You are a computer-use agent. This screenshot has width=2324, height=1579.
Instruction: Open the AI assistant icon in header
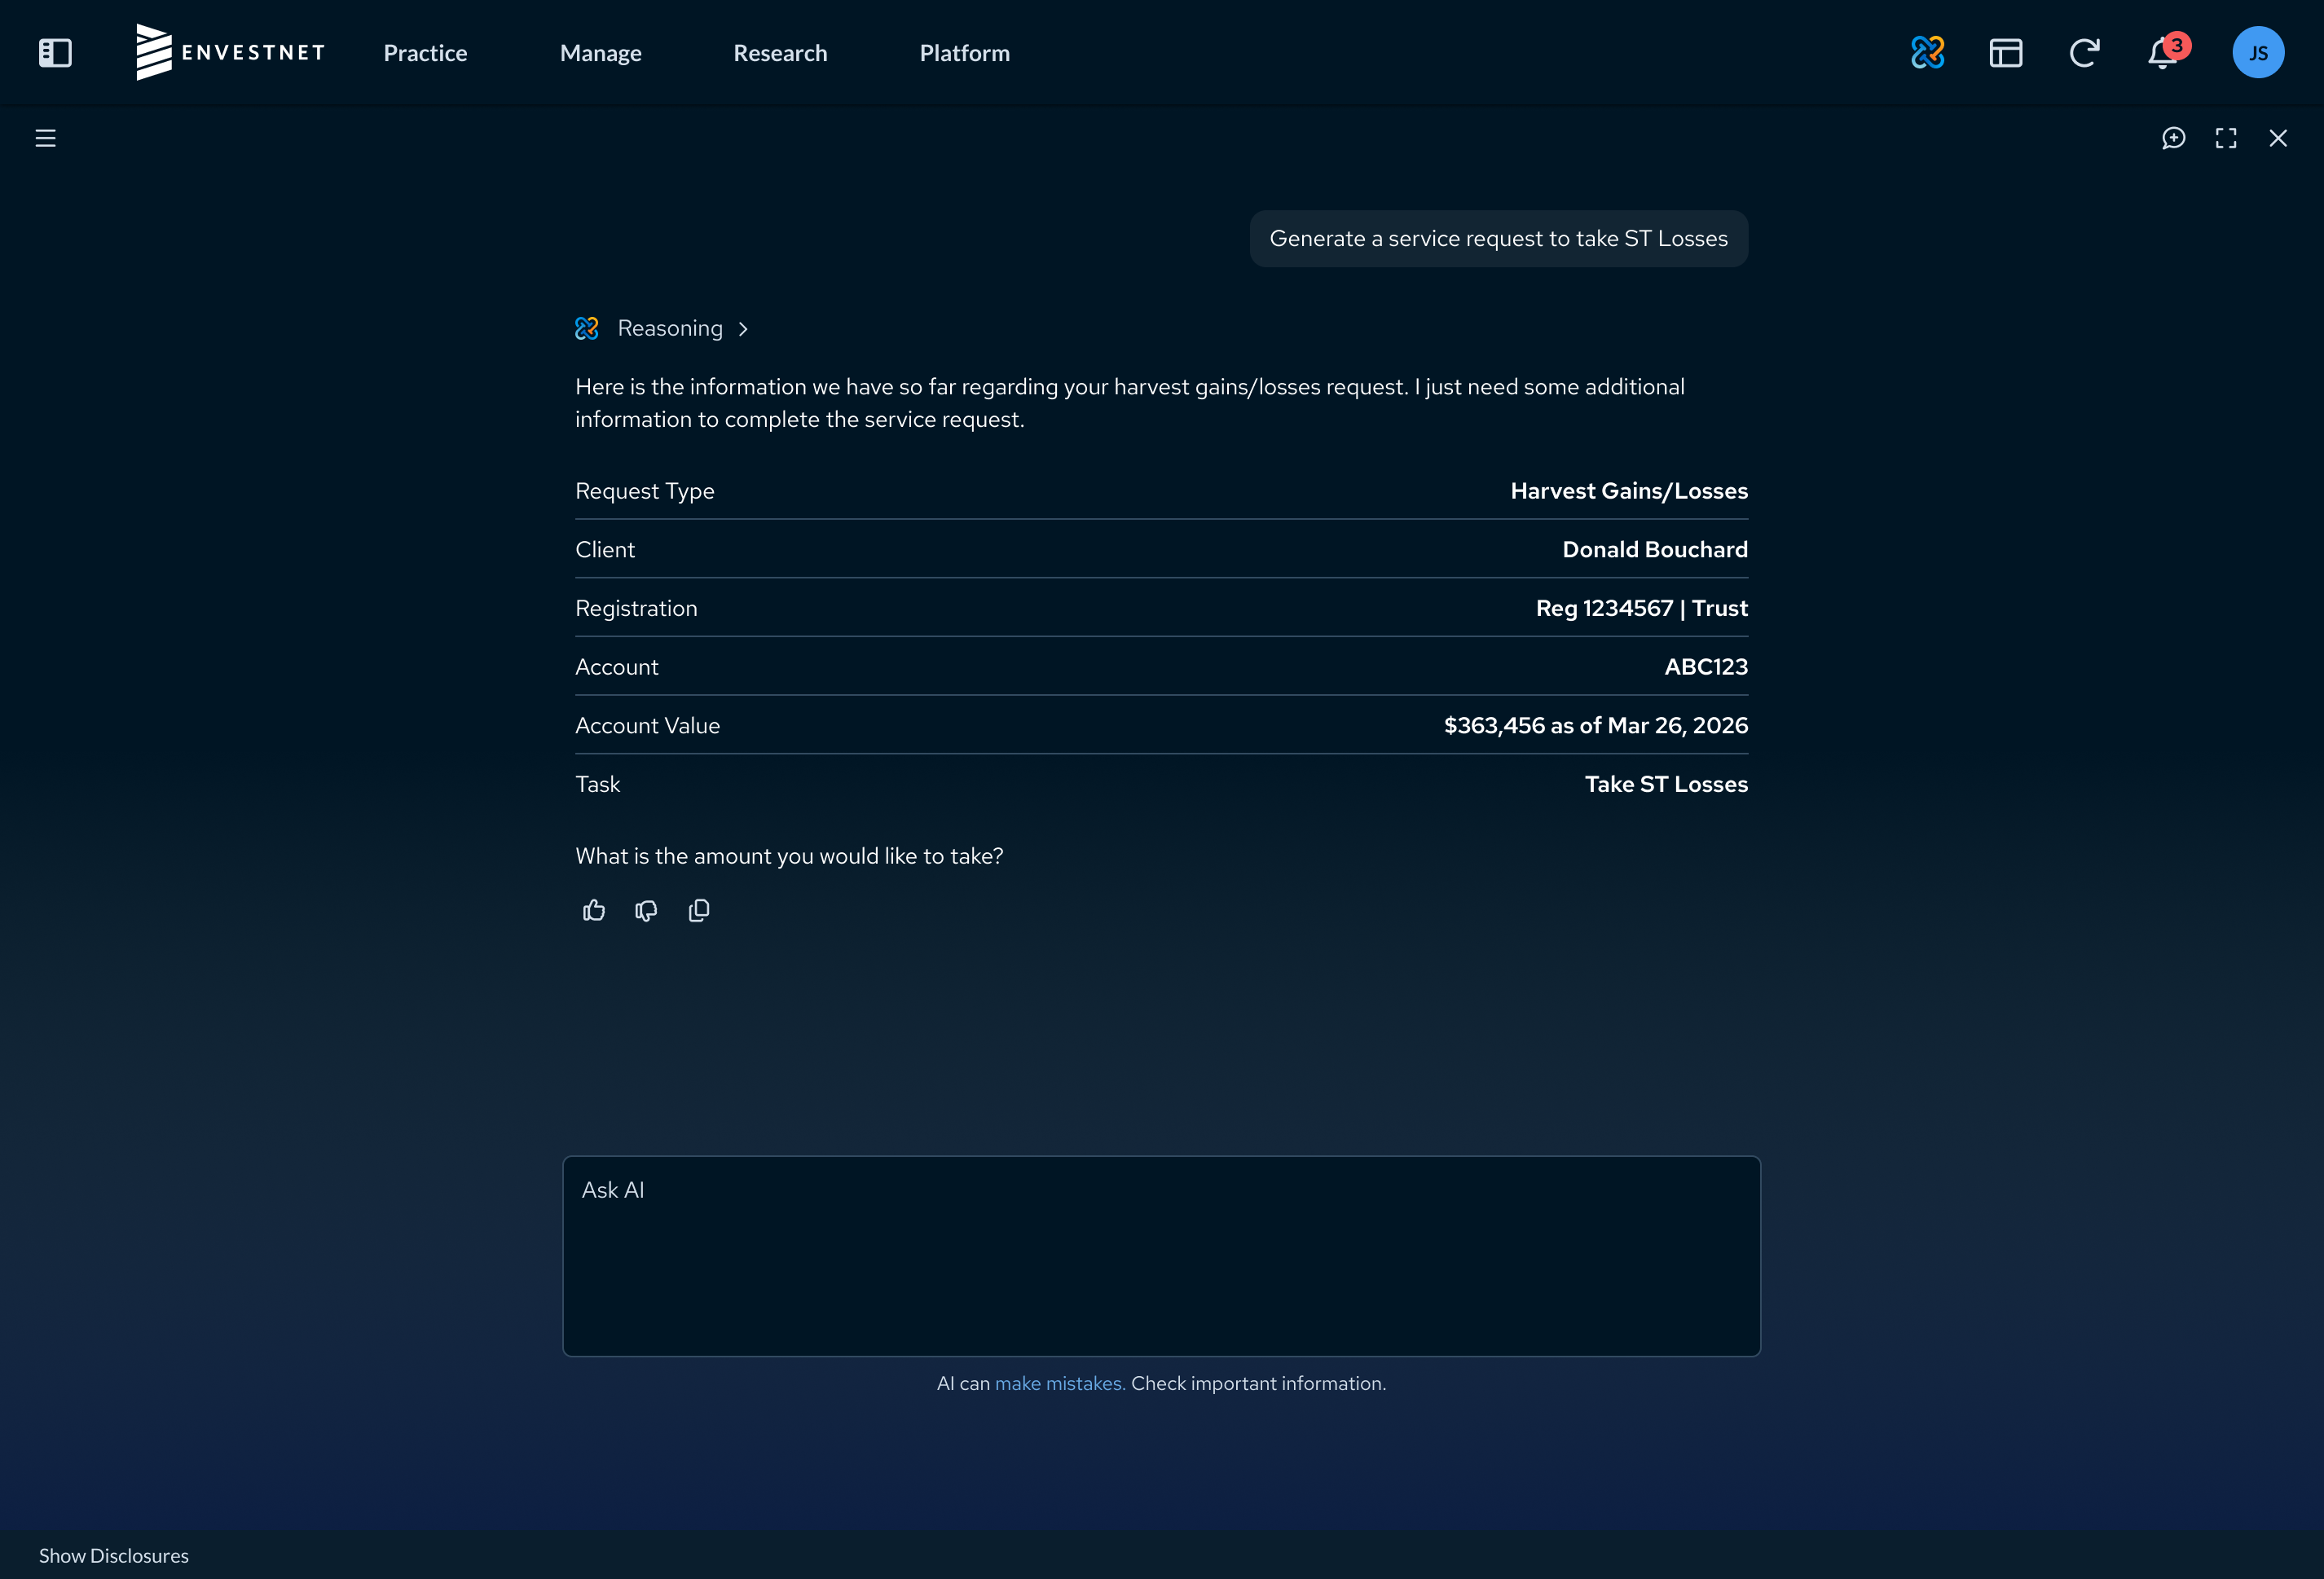click(1927, 52)
